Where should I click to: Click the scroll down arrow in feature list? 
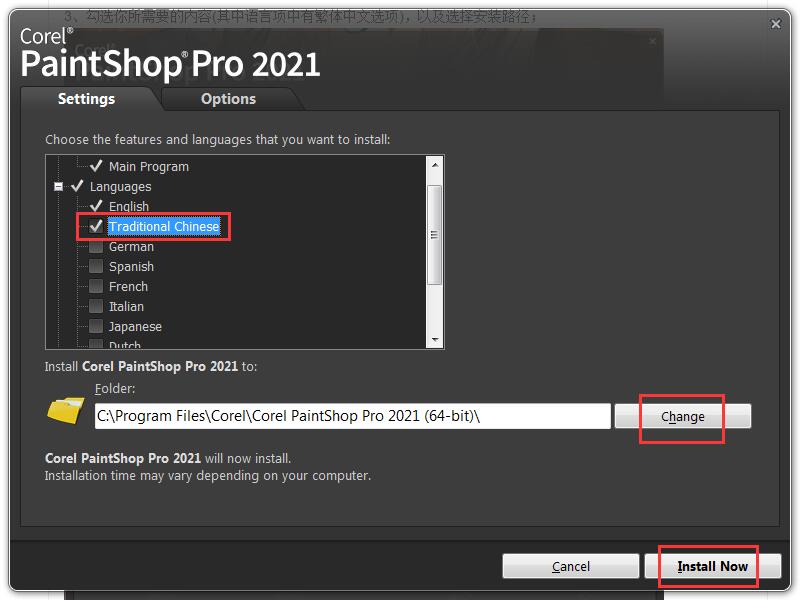tap(435, 339)
